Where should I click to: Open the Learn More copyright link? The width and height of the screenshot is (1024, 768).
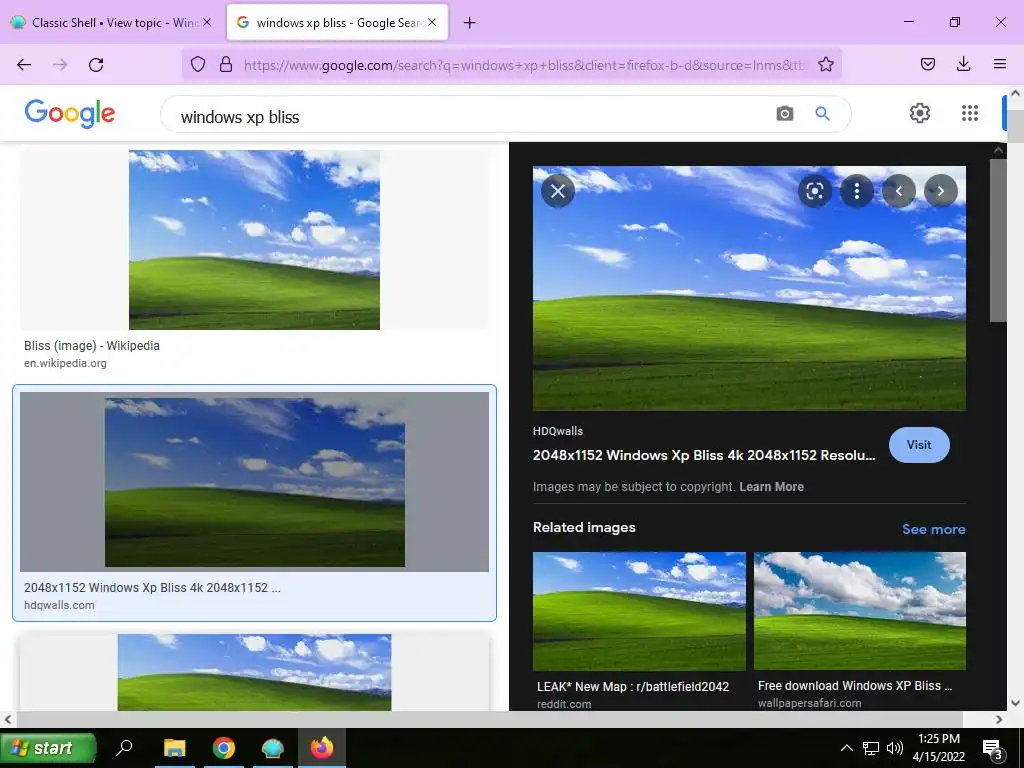tap(771, 487)
